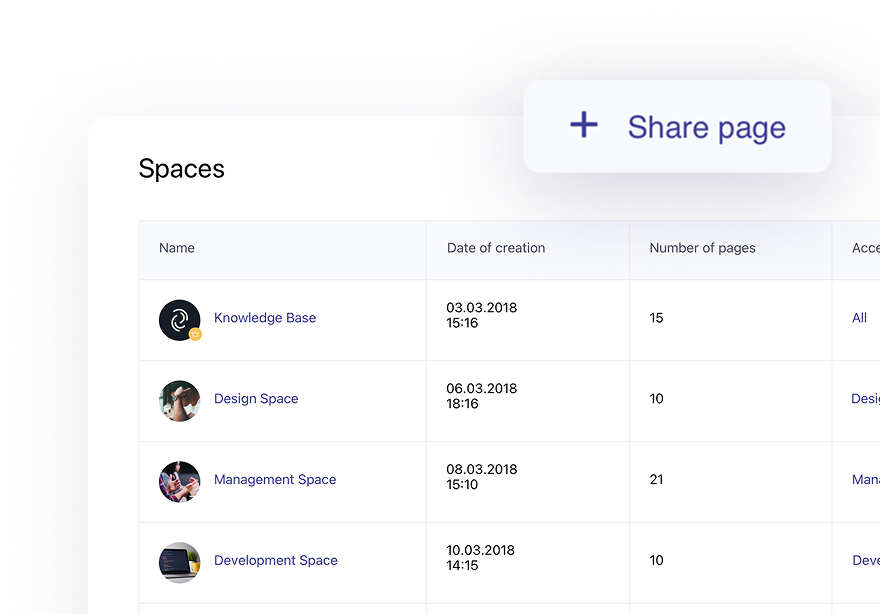Sort by the Date of creation column

[x=496, y=248]
